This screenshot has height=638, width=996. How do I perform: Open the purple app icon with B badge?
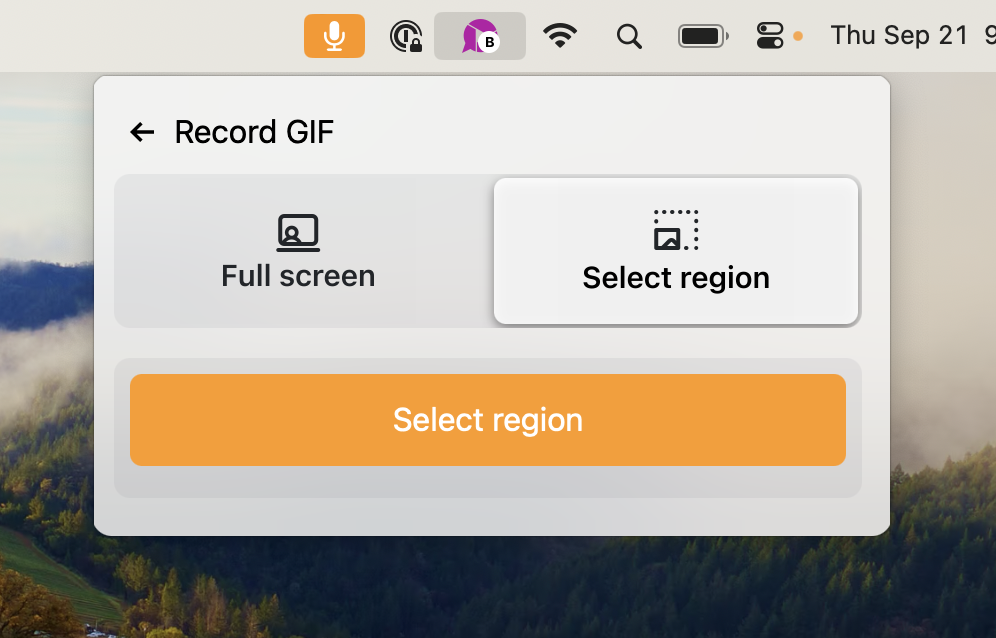tap(480, 36)
